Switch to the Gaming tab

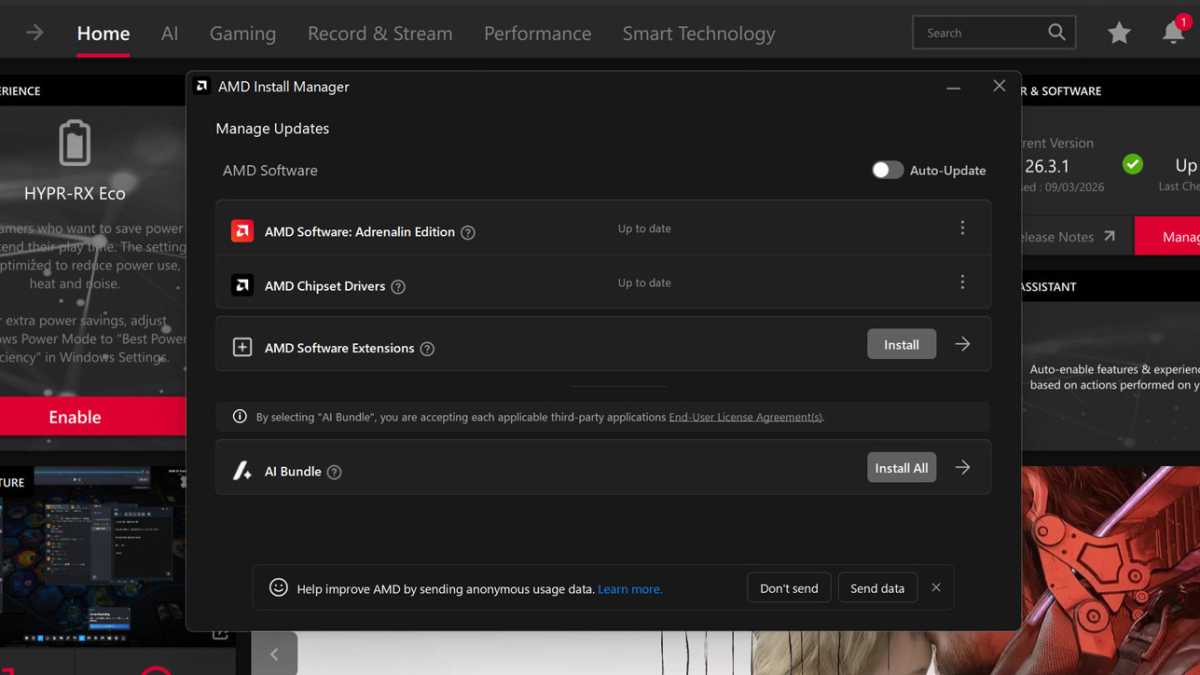point(242,33)
